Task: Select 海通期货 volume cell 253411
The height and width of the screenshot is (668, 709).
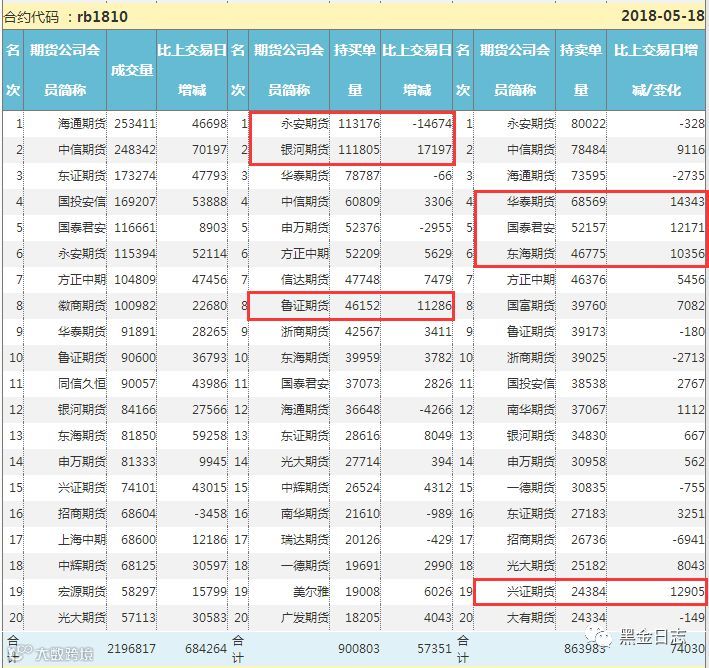Action: coord(135,123)
